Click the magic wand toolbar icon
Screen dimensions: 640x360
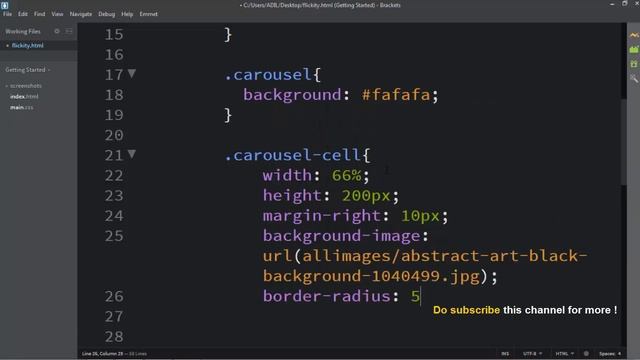pyautogui.click(x=634, y=78)
